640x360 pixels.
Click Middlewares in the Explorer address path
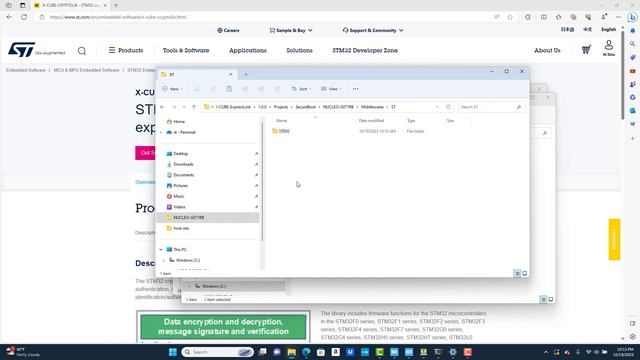click(x=372, y=107)
